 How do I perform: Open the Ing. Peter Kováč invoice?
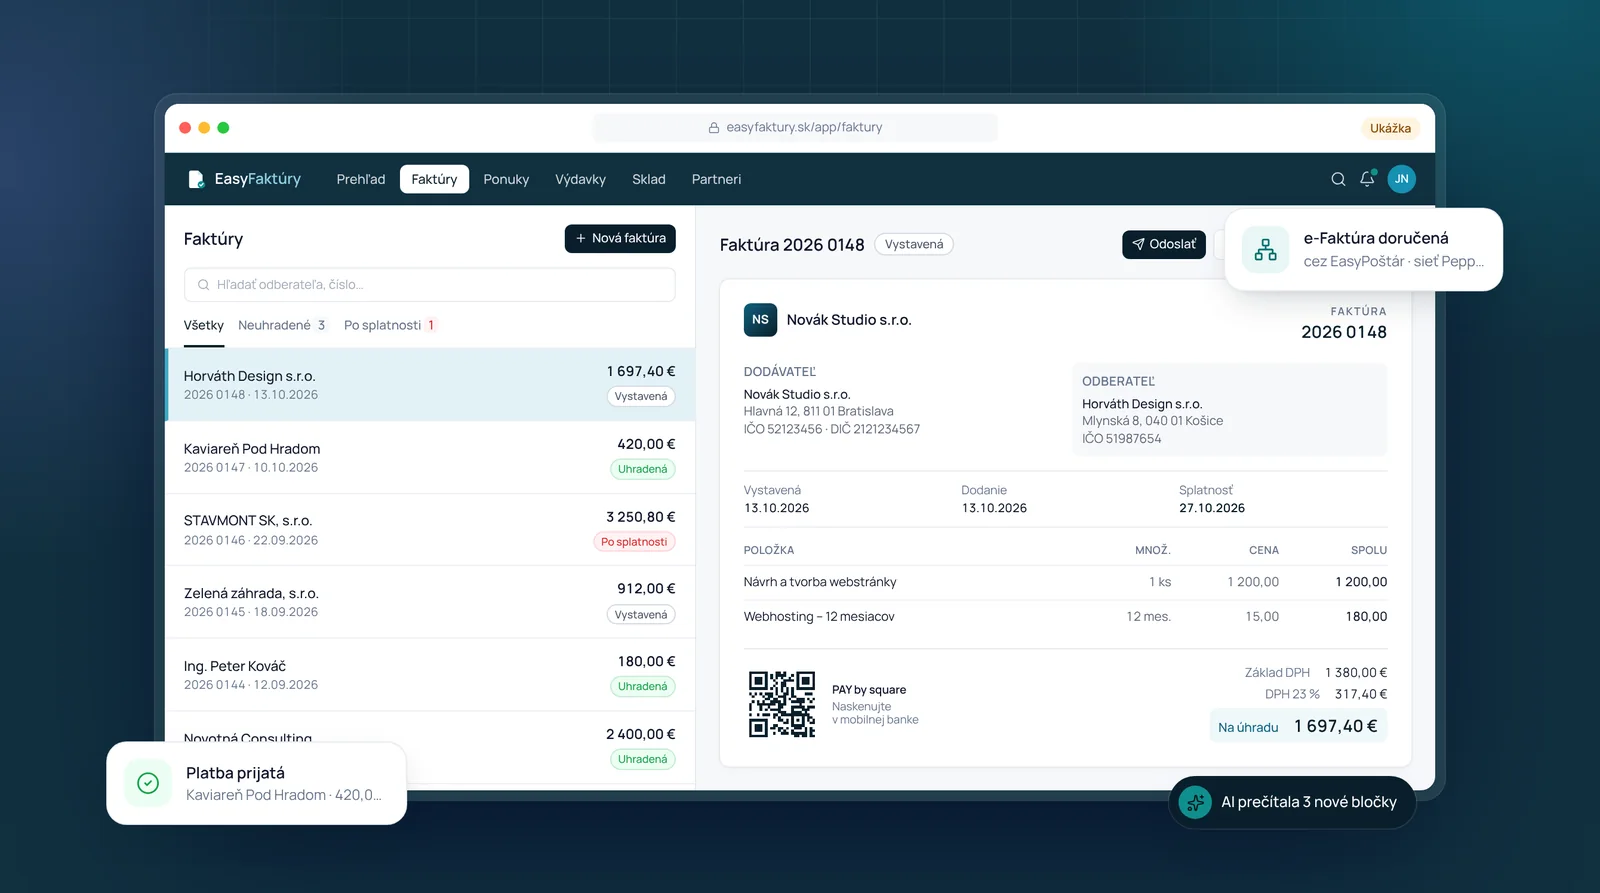430,675
